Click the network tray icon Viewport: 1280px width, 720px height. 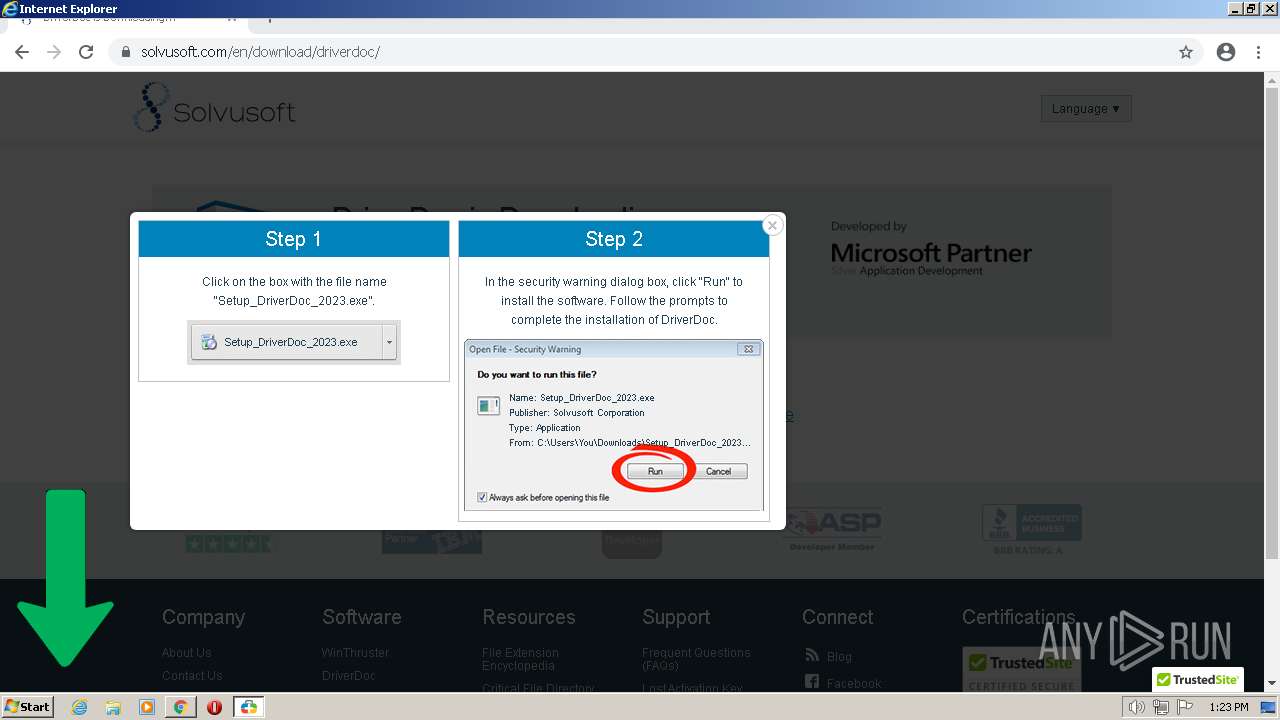point(1161,707)
